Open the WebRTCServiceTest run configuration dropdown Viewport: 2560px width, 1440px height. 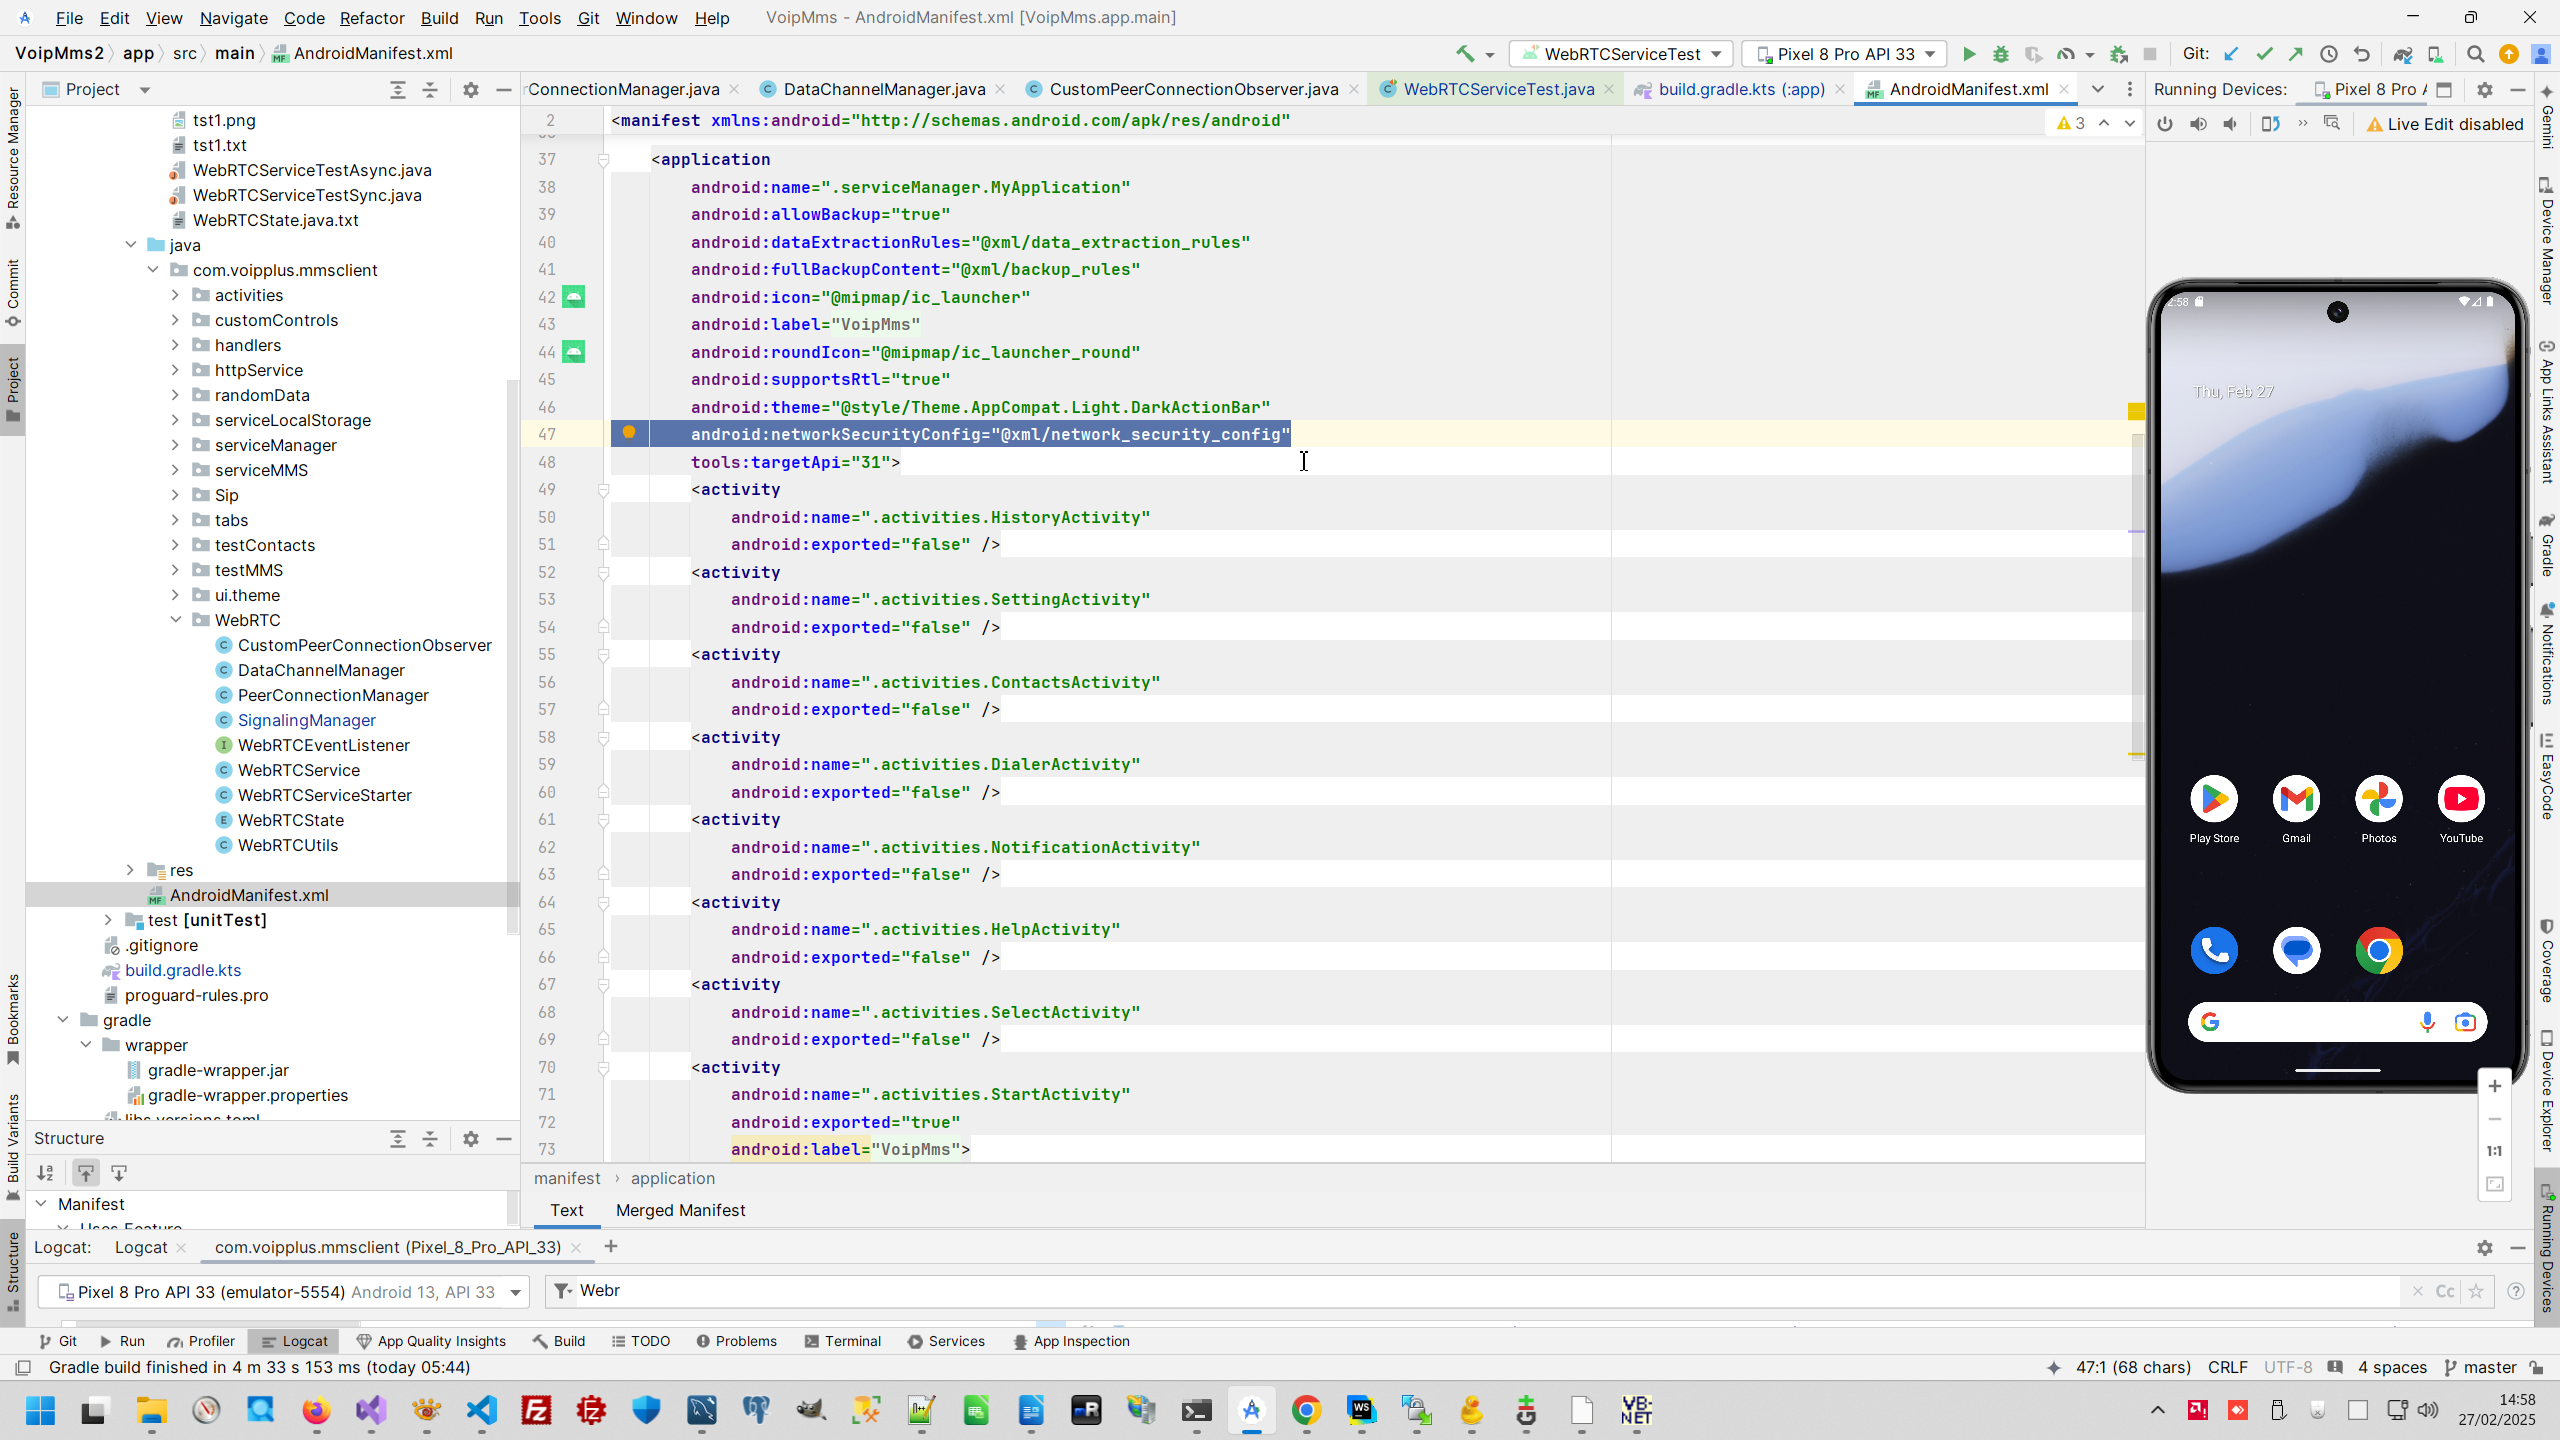[1620, 54]
